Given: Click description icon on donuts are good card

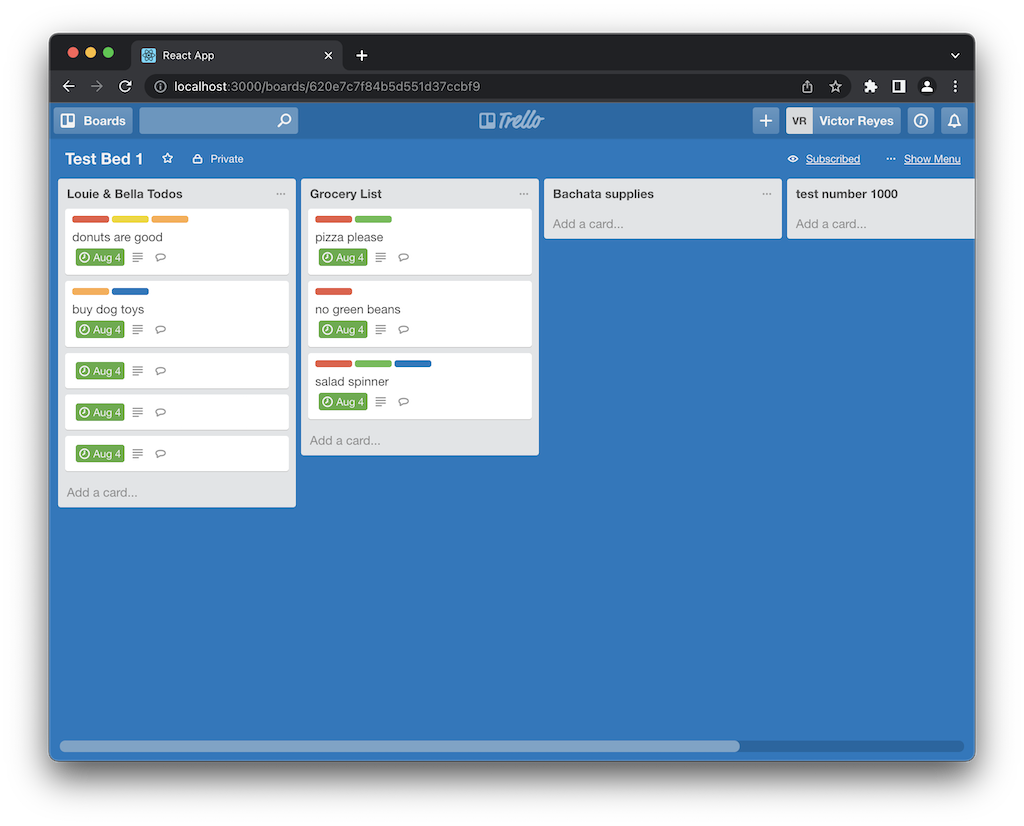Looking at the screenshot, I should pos(138,258).
